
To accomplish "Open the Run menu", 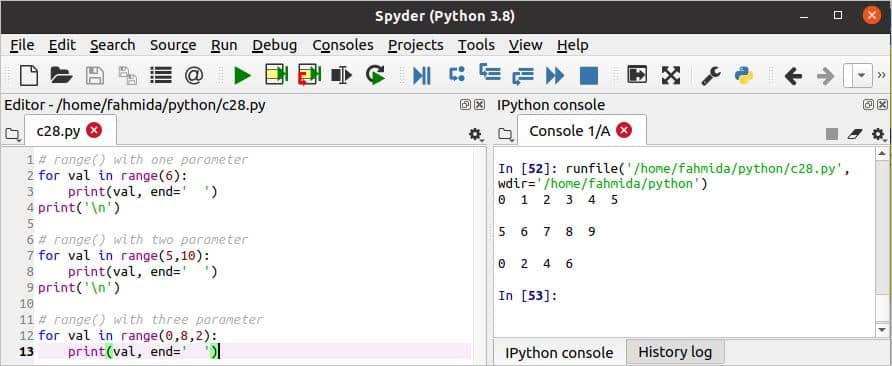I will tap(224, 45).
